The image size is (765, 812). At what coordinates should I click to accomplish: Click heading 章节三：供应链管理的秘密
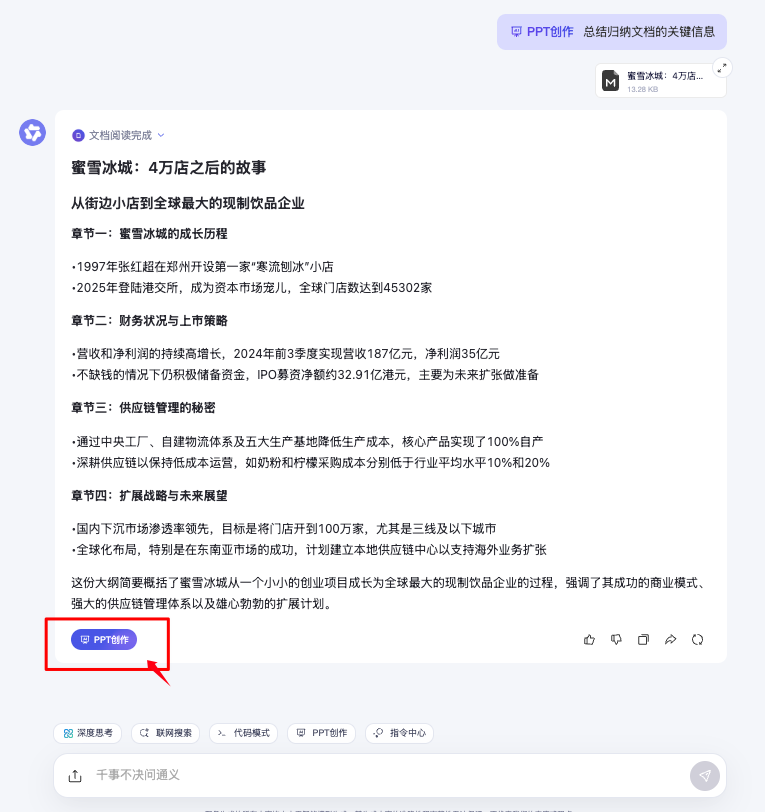click(143, 408)
